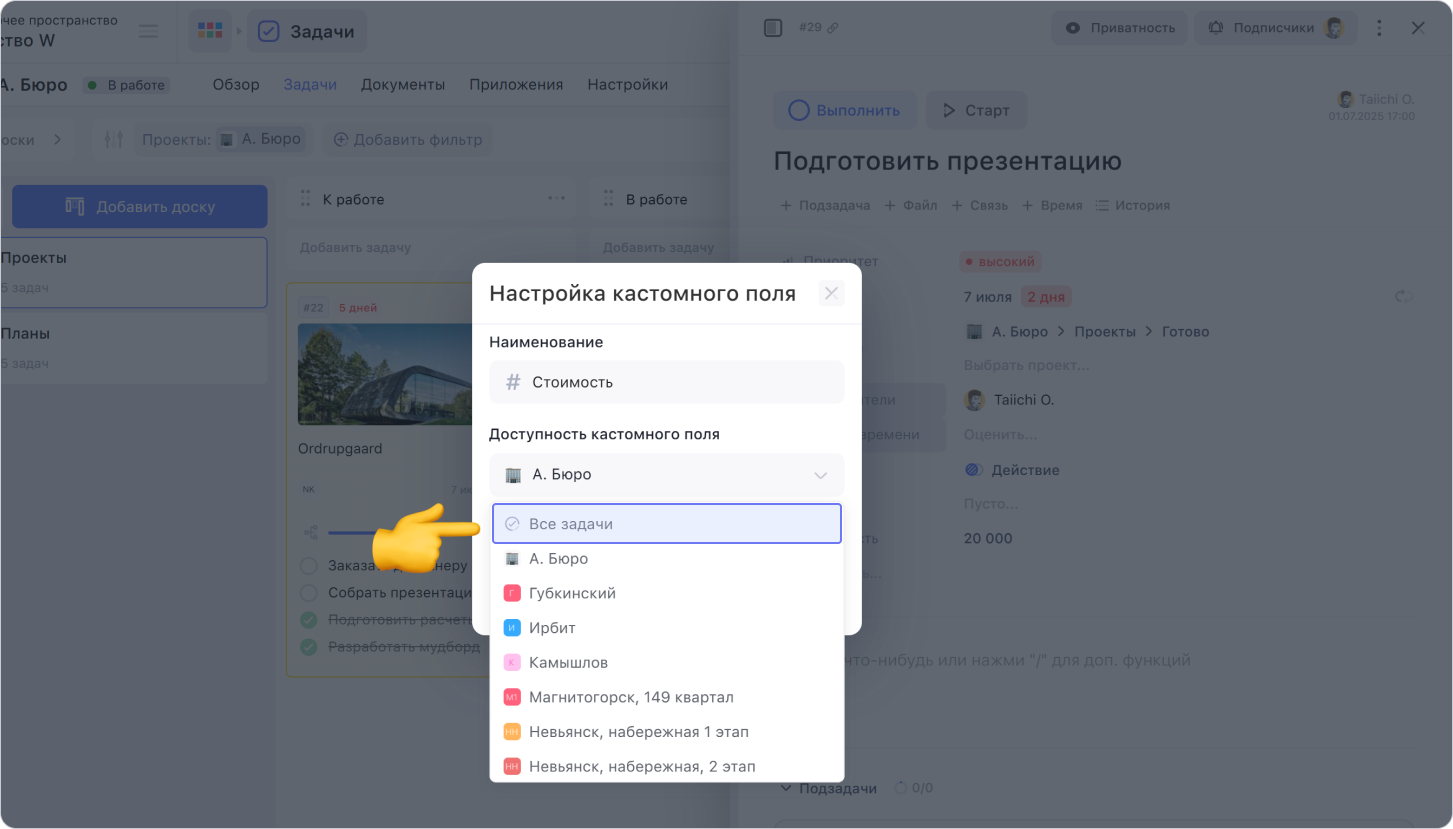Click the subtask tree icon on Ordrupgaard card
This screenshot has width=1453, height=829.
(310, 532)
